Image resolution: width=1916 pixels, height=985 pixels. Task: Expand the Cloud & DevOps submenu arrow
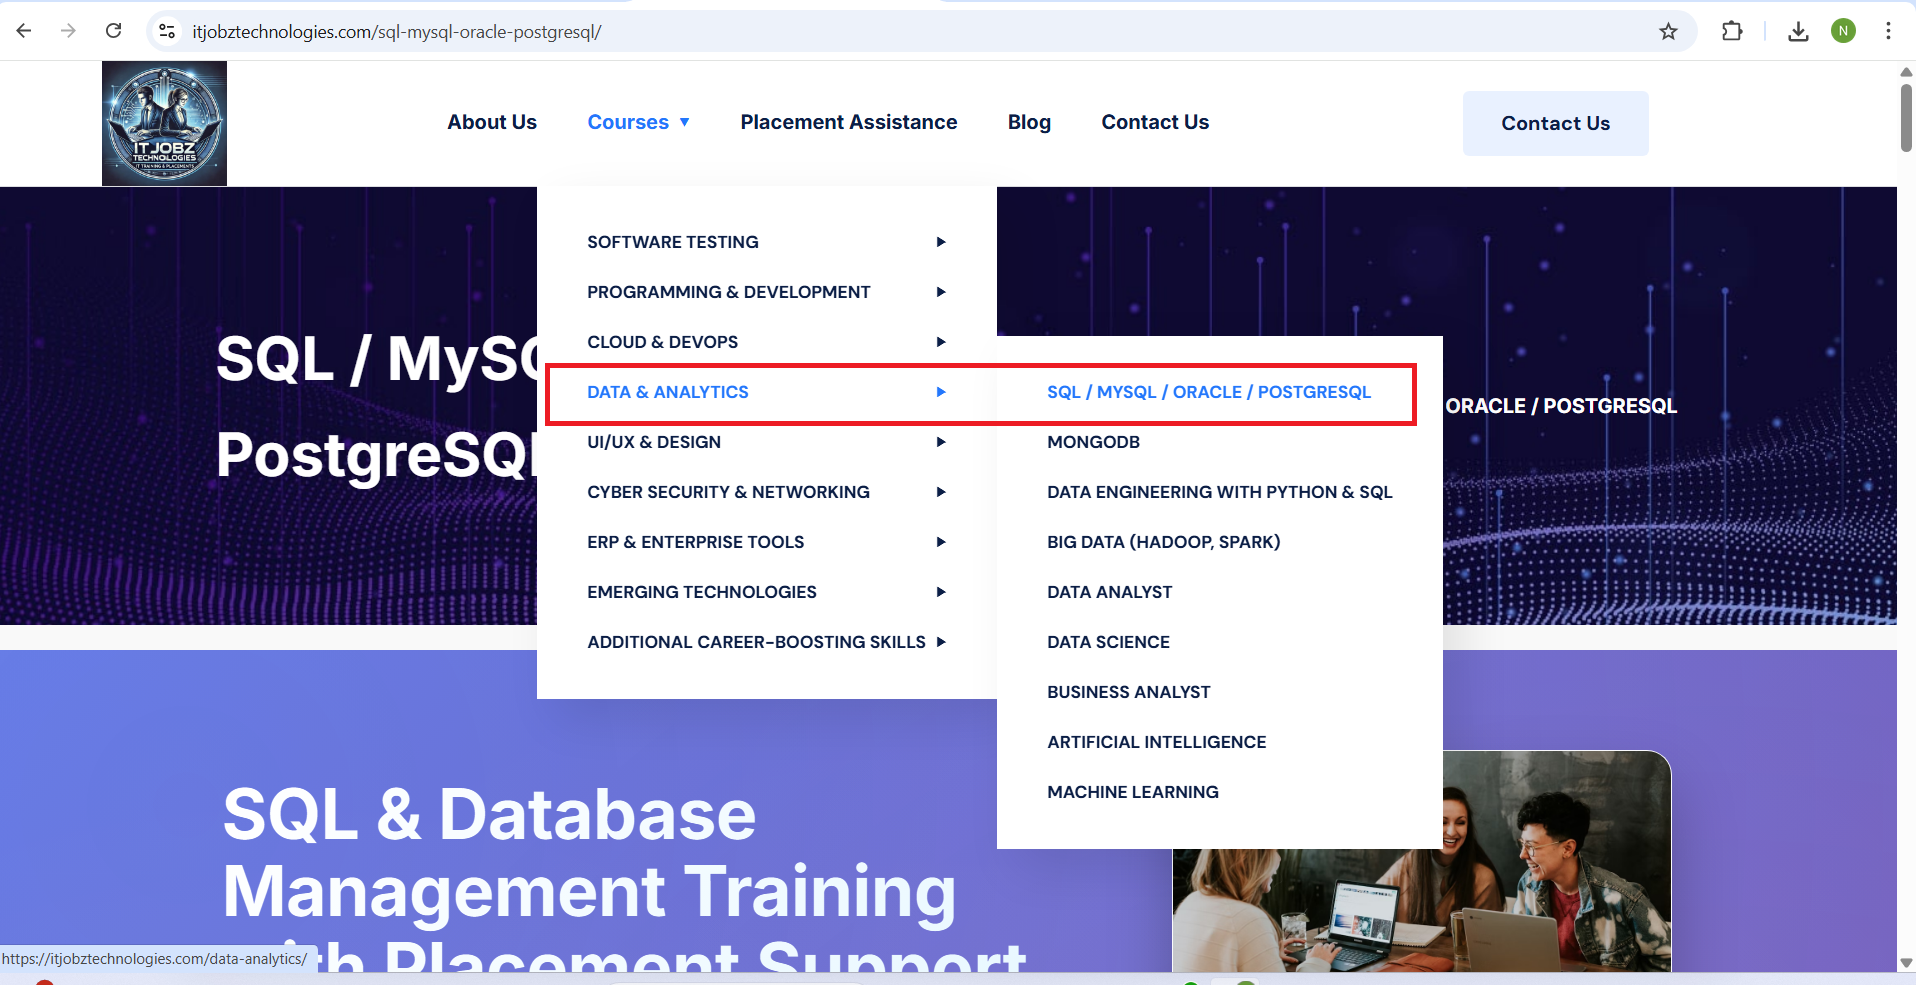(940, 342)
